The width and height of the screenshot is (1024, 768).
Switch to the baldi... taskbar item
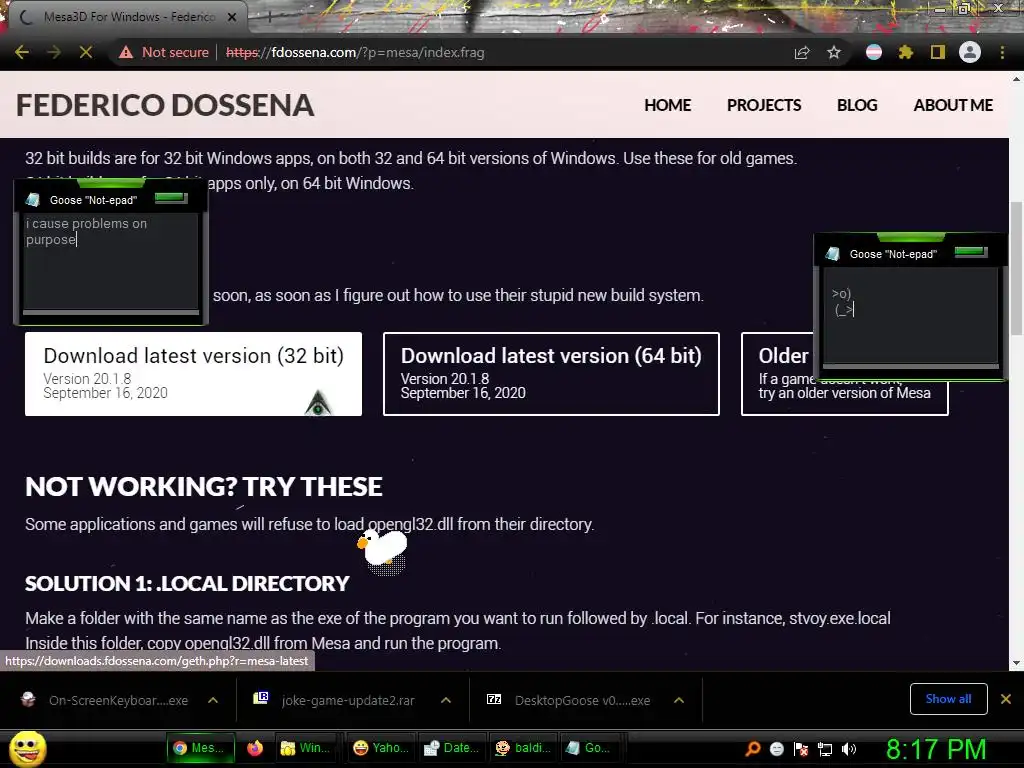522,748
